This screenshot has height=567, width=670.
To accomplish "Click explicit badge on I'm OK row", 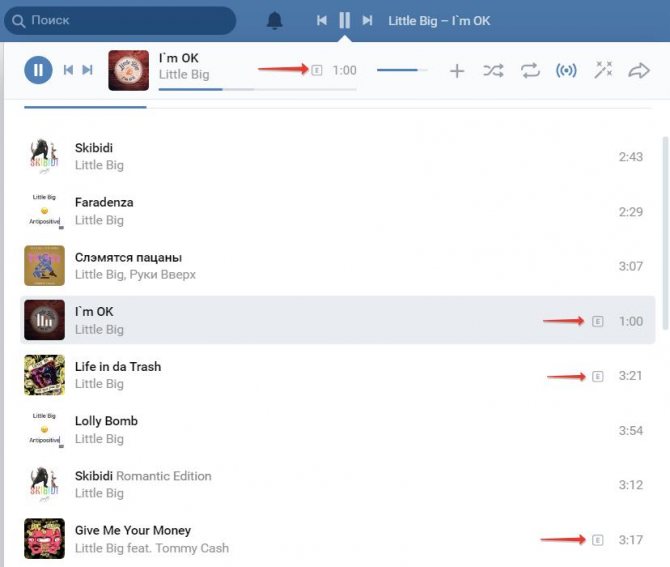I will [598, 321].
